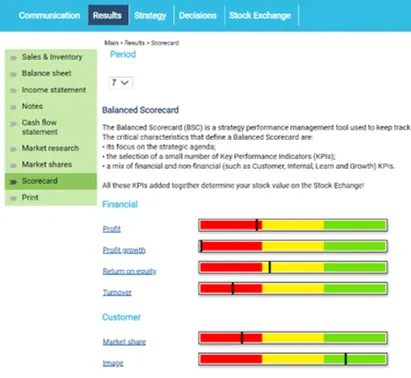This screenshot has height=378, width=411.
Task: Click the Market share KPI link
Action: point(124,342)
